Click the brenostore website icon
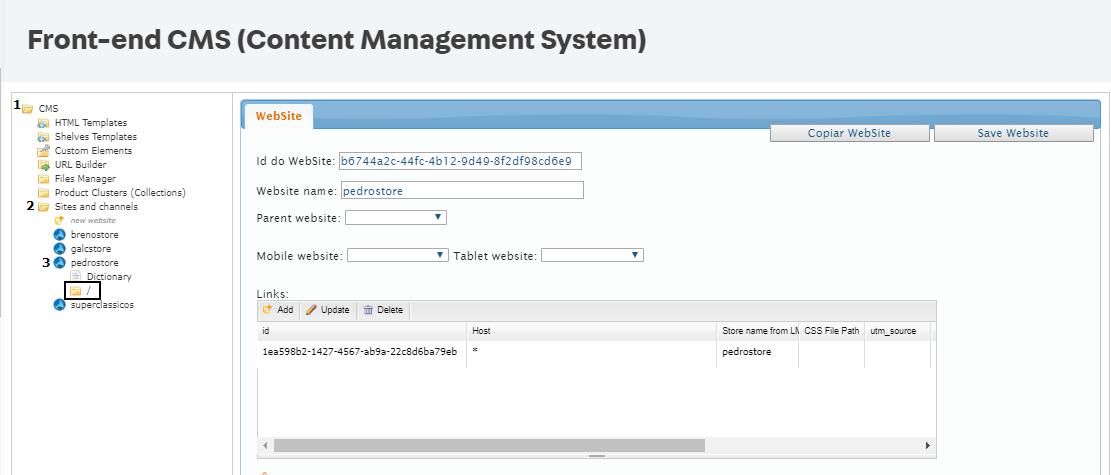Screen dimensions: 1111x475 59,235
